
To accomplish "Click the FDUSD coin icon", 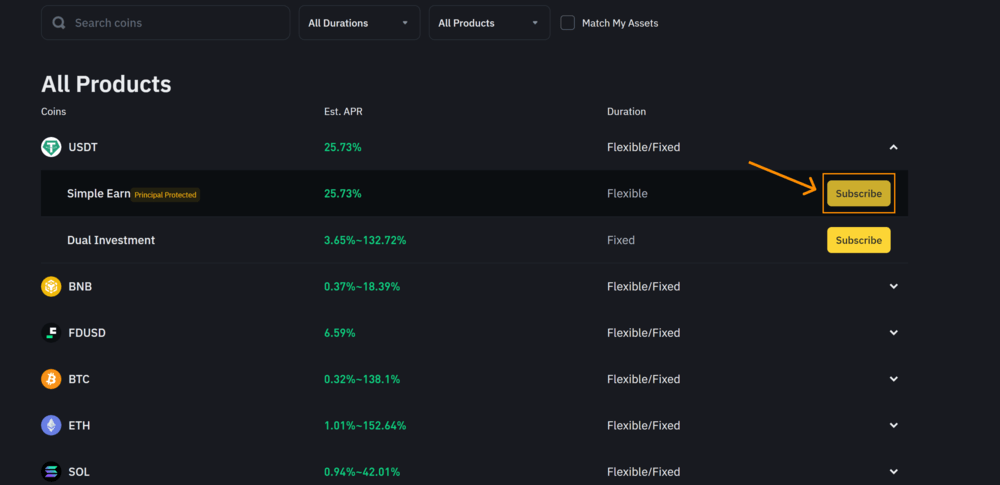I will pyautogui.click(x=51, y=333).
